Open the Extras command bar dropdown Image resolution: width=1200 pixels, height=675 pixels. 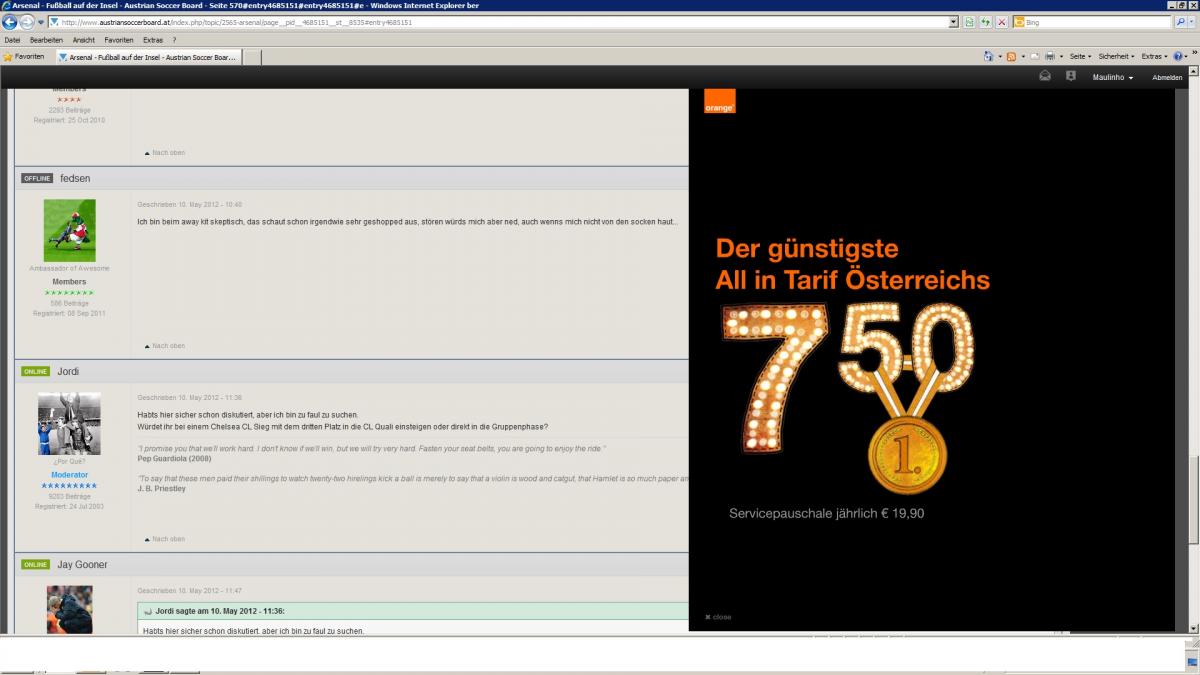click(x=1155, y=57)
